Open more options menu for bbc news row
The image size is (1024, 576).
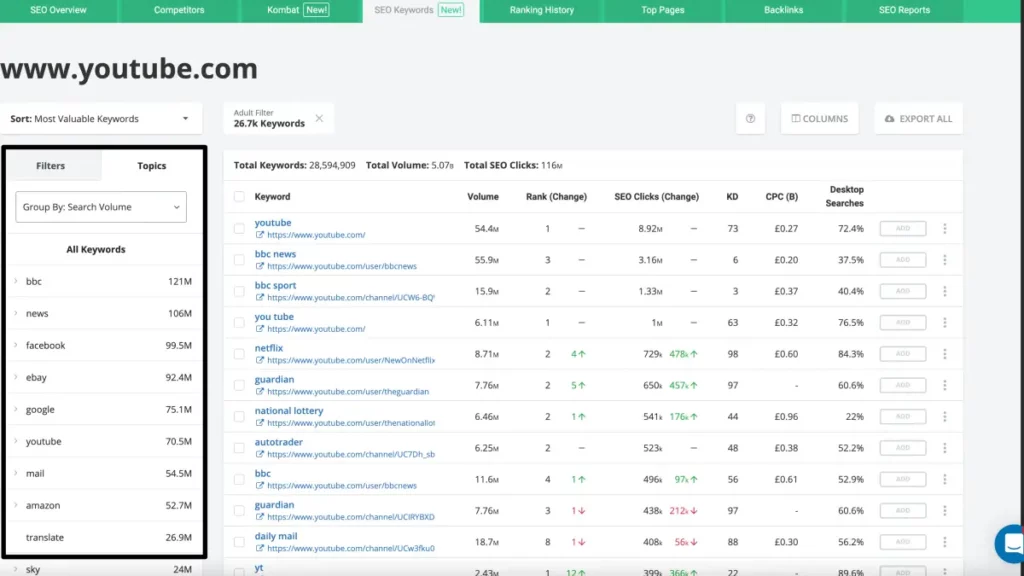(x=944, y=260)
